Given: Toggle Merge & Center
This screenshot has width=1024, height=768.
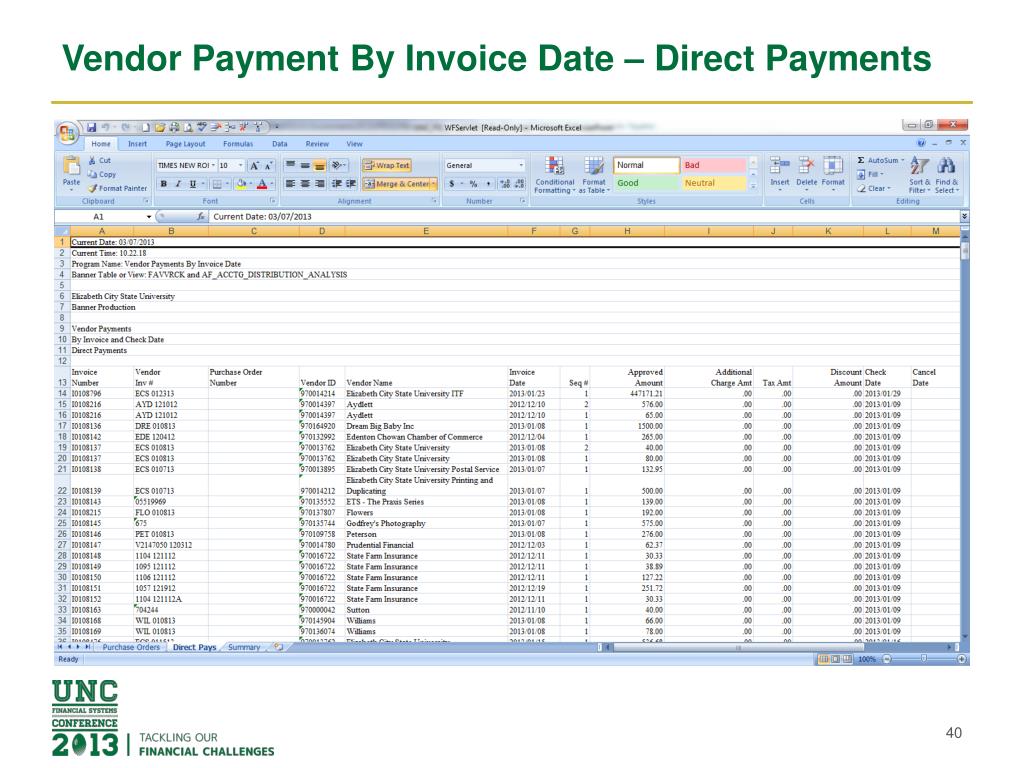Looking at the screenshot, I should tap(396, 184).
